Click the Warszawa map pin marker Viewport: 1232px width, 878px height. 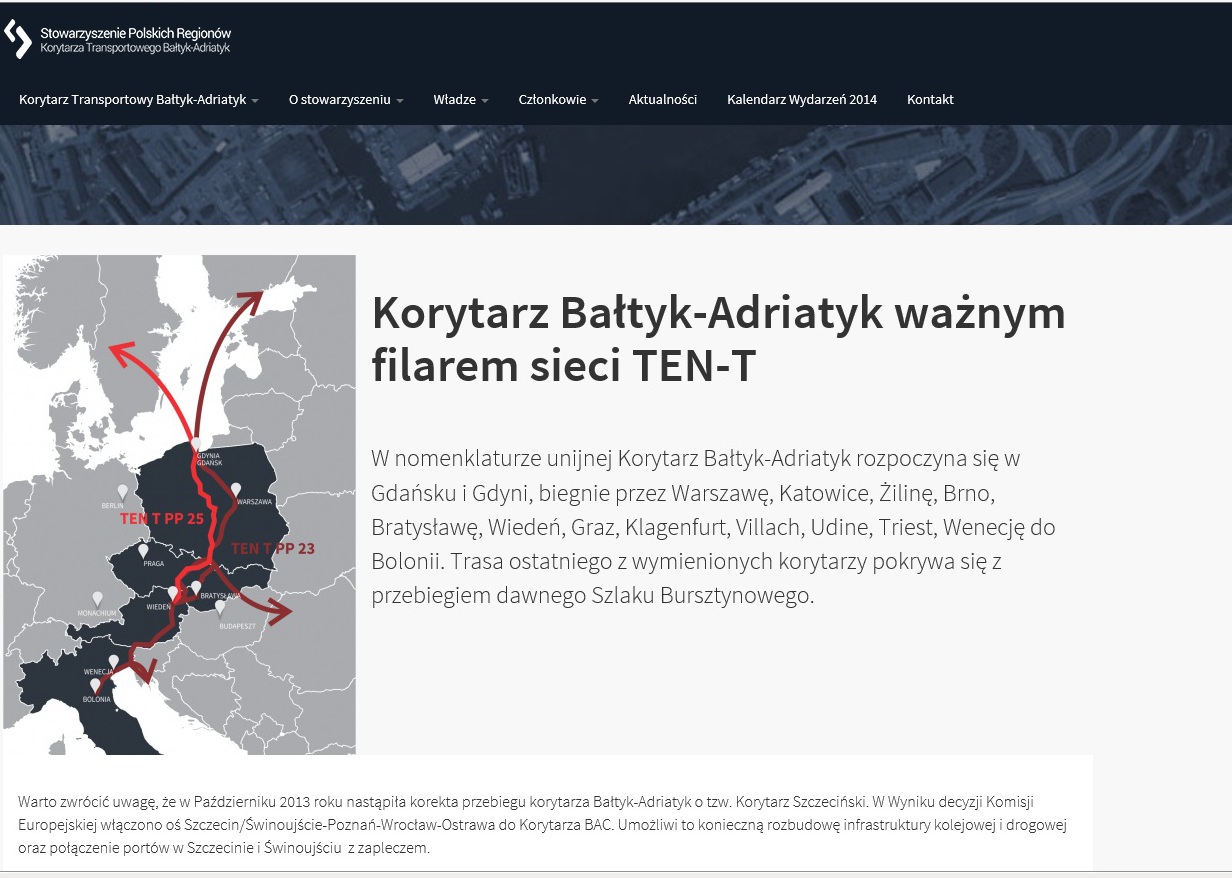[x=236, y=489]
